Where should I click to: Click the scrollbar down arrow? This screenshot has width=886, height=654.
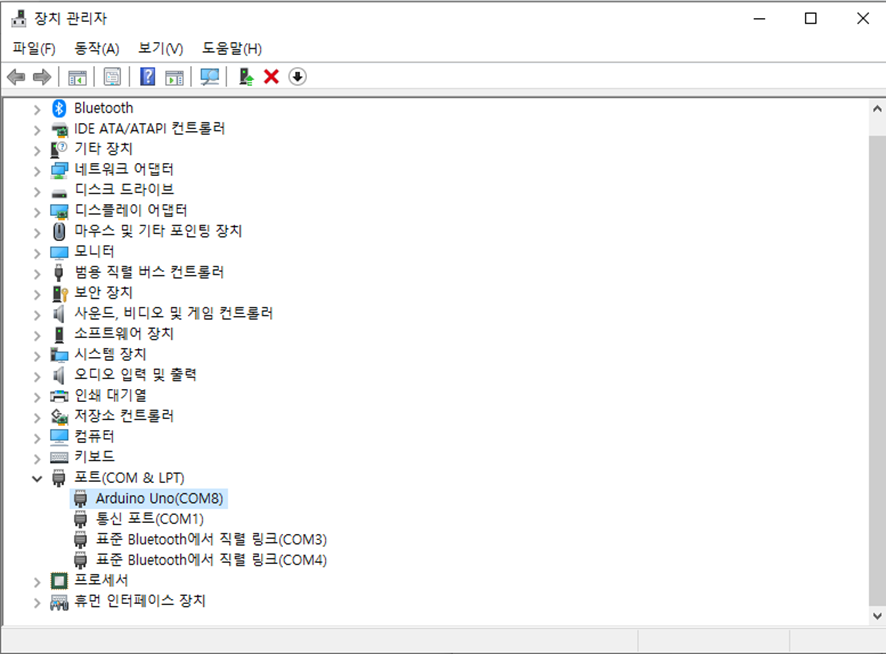pos(877,616)
